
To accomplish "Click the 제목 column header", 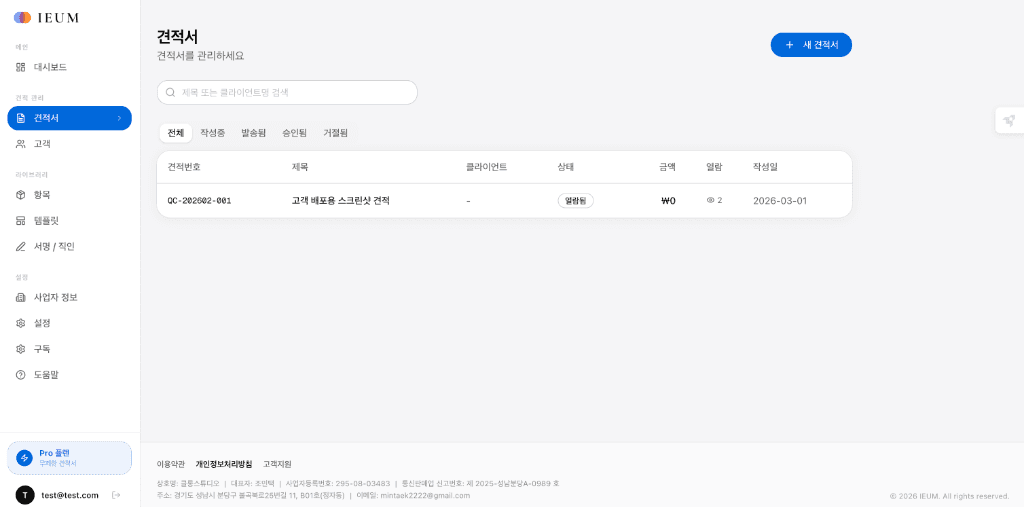I will [300, 167].
